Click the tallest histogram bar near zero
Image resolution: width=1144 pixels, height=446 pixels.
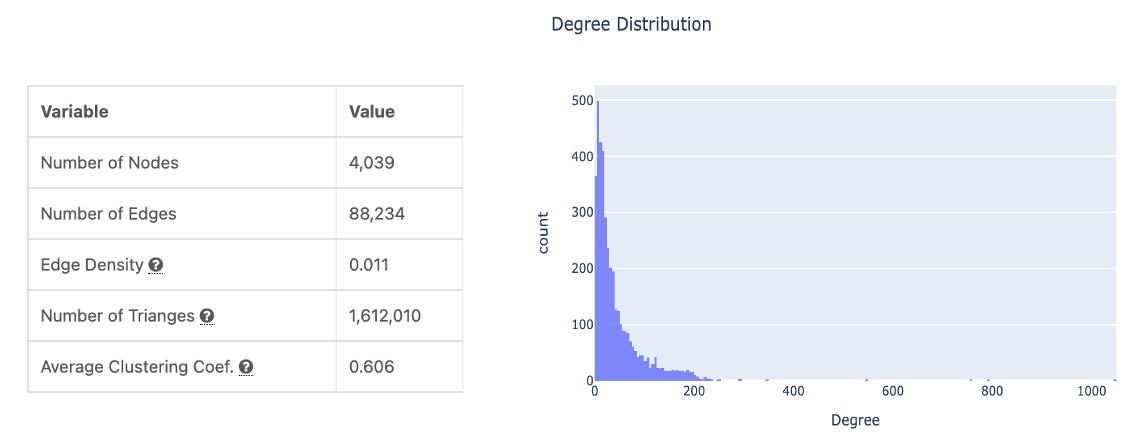click(597, 240)
